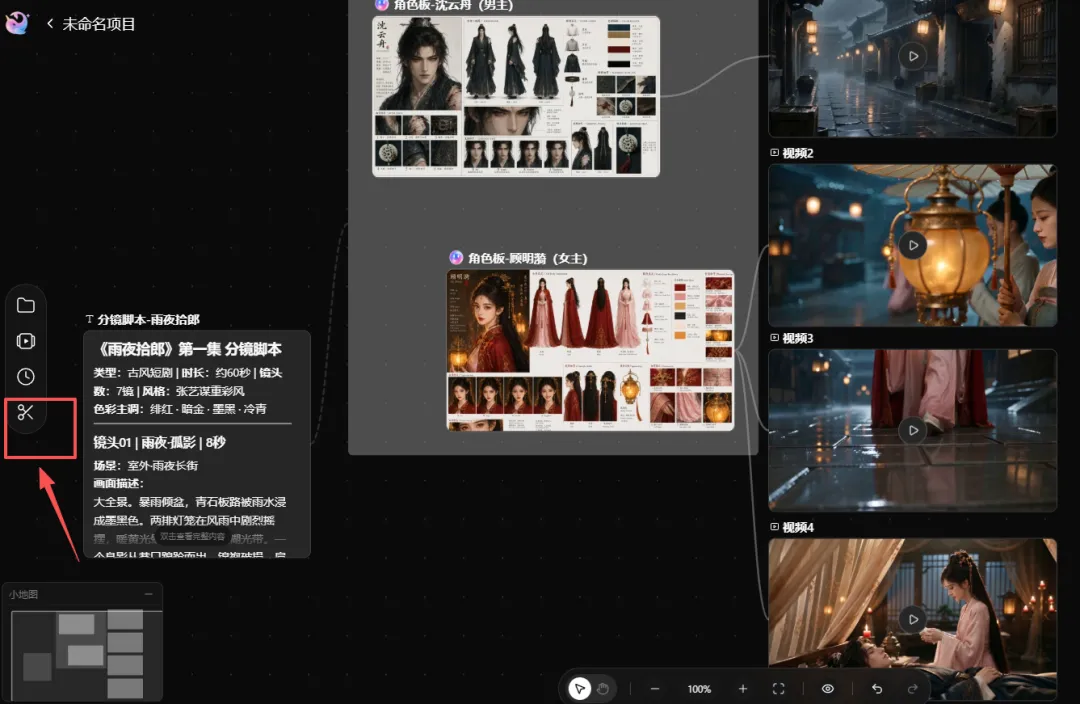Open the scissors editing tool in sidebar
Image resolution: width=1080 pixels, height=704 pixels.
coord(25,412)
